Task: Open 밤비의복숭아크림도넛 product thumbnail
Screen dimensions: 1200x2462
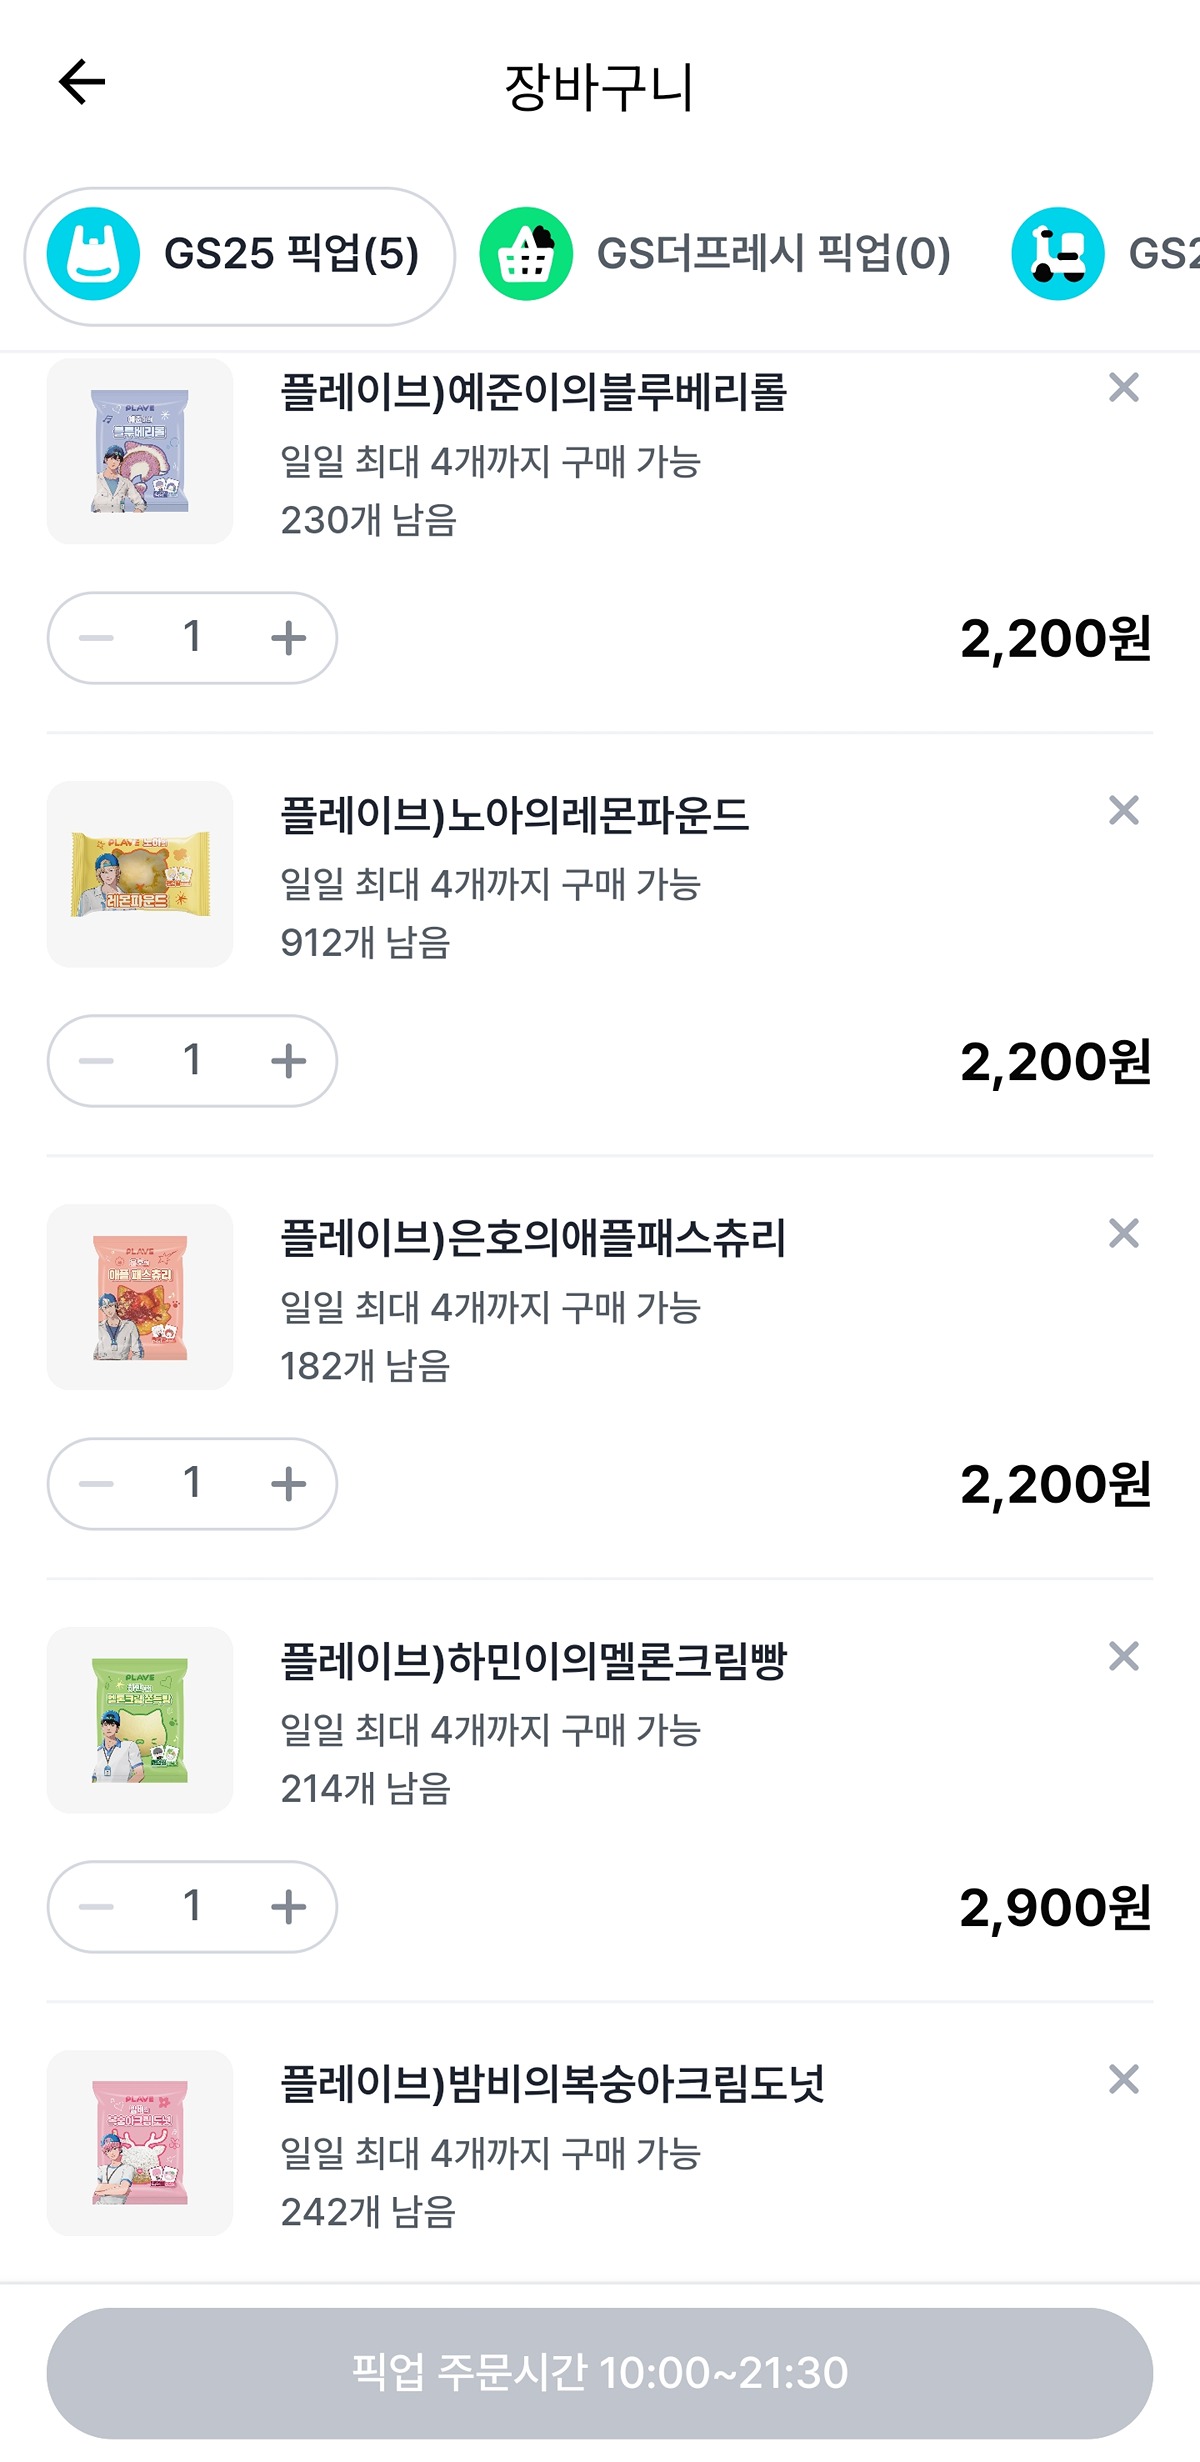Action: click(x=140, y=2143)
